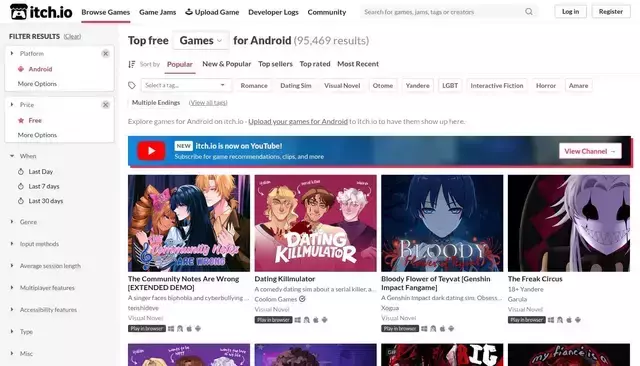Click clock icon beside Last 7 days
Screen dimensions: 640x366
tap(21, 186)
